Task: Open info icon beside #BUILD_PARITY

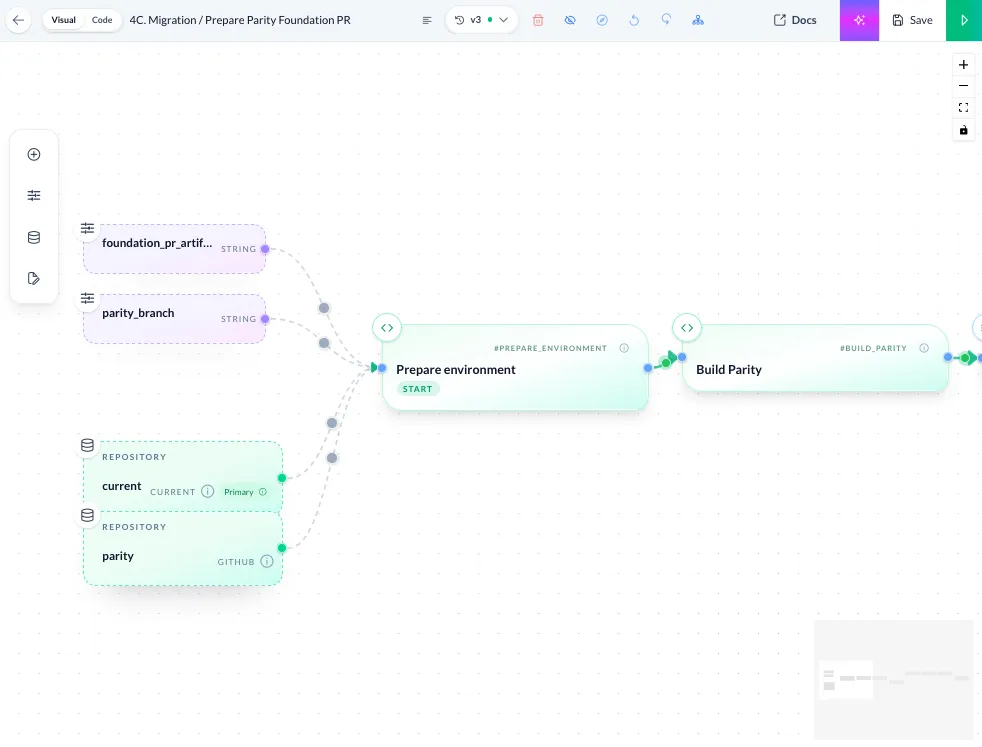Action: point(924,348)
